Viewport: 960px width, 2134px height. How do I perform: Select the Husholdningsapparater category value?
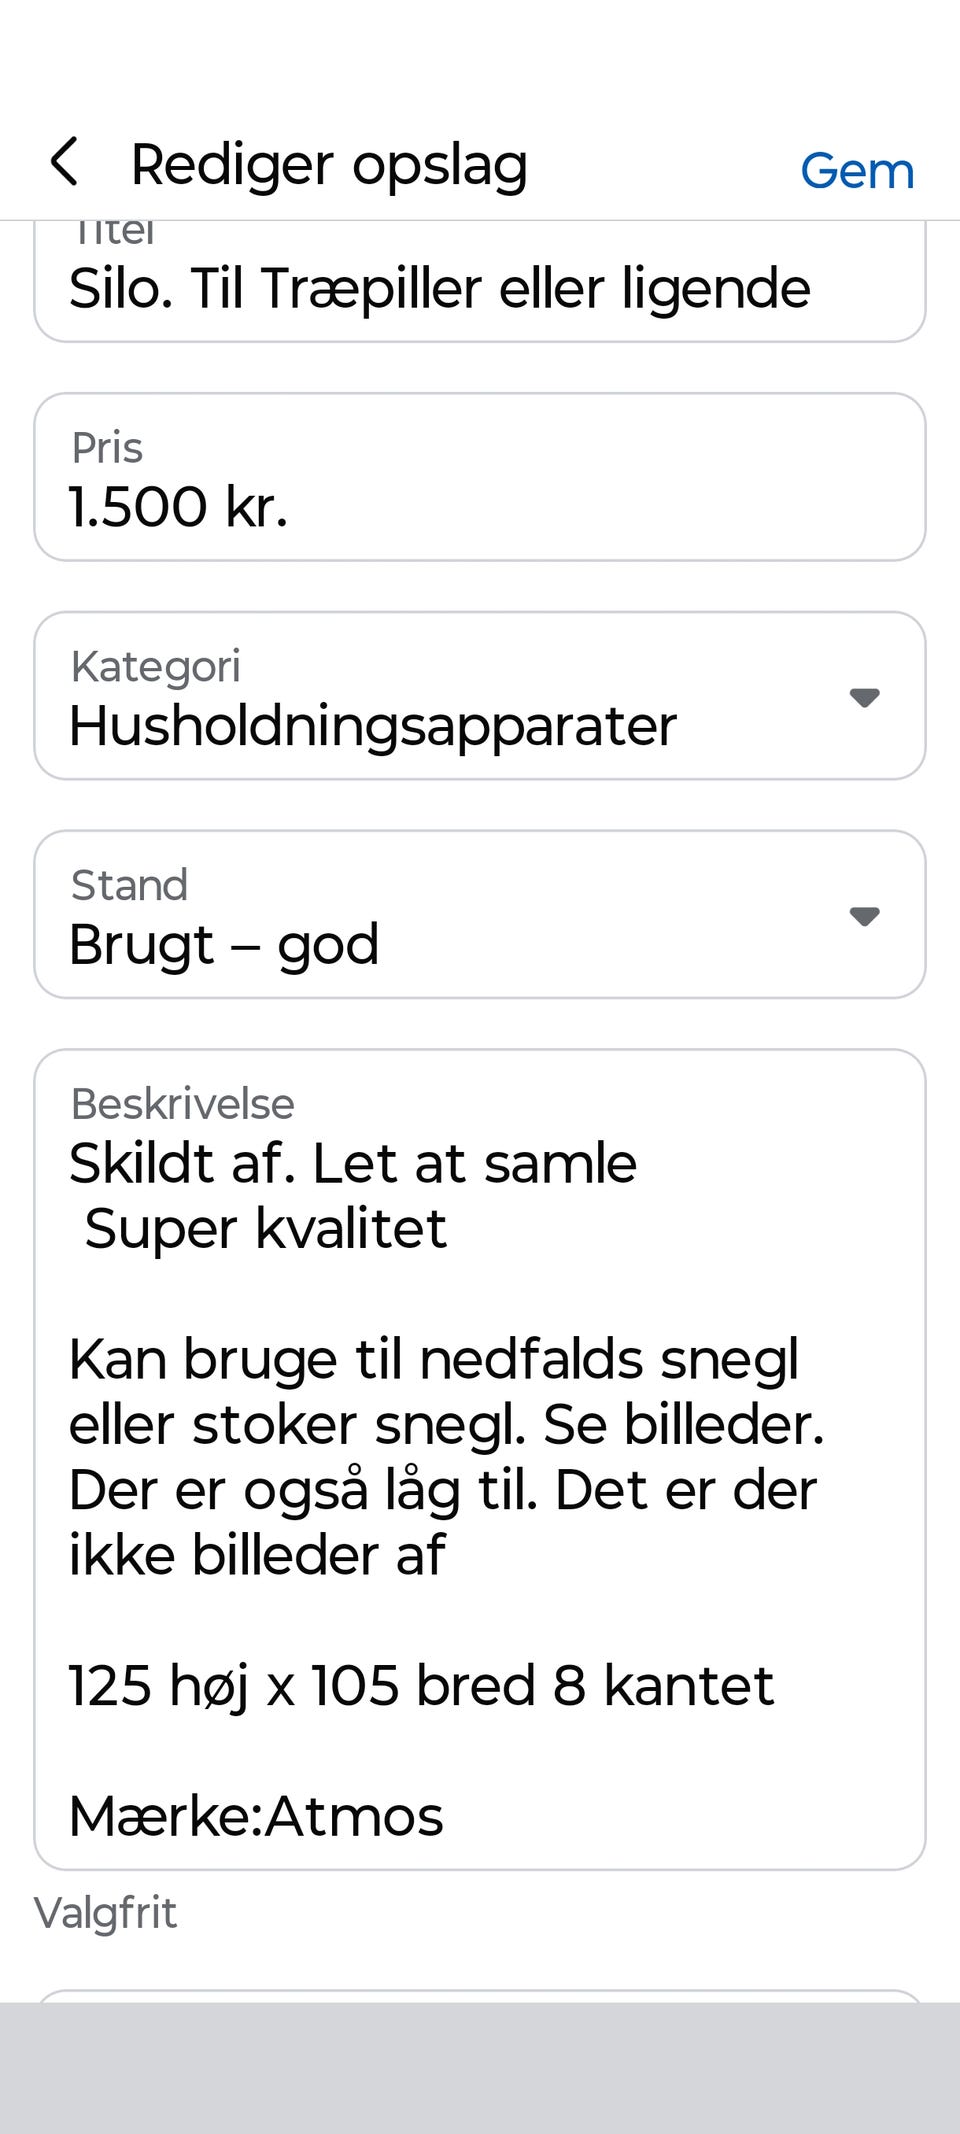pos(373,726)
